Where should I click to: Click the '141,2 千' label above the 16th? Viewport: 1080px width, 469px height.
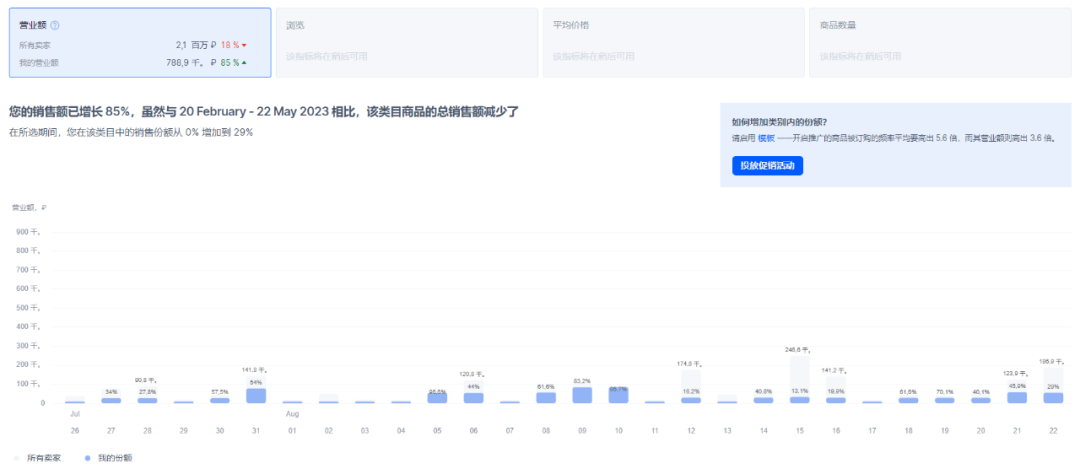click(835, 370)
